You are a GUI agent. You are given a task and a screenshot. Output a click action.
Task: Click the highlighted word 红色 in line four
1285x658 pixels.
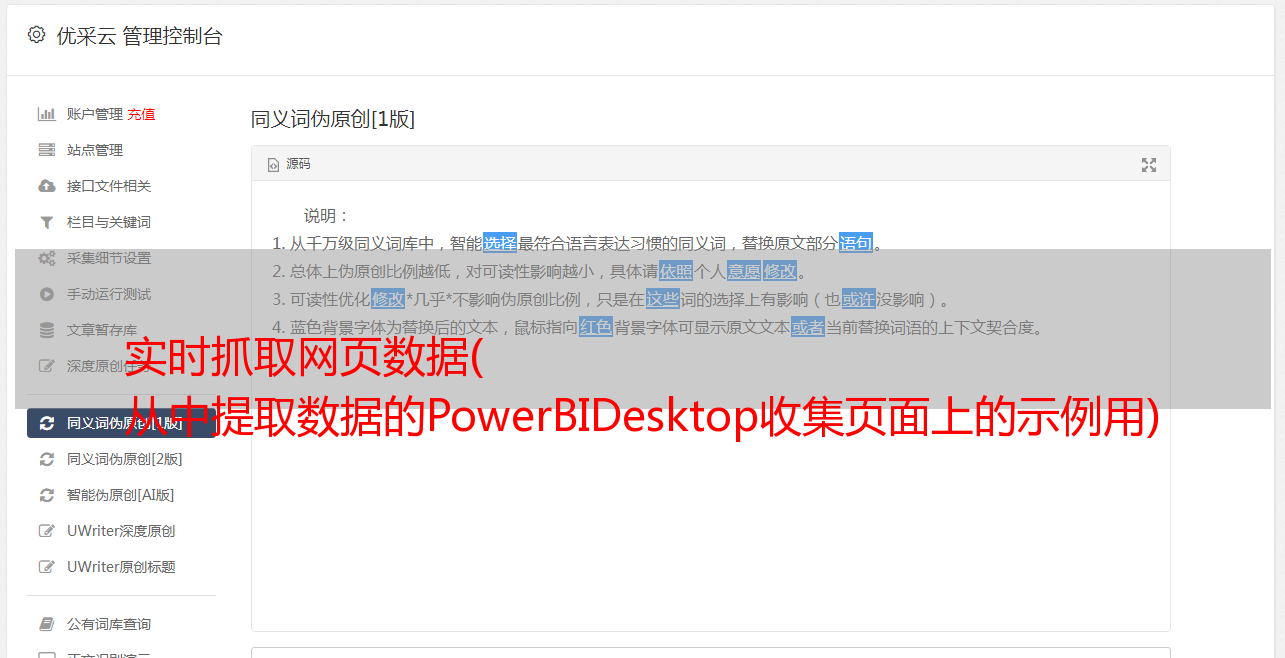pyautogui.click(x=596, y=327)
